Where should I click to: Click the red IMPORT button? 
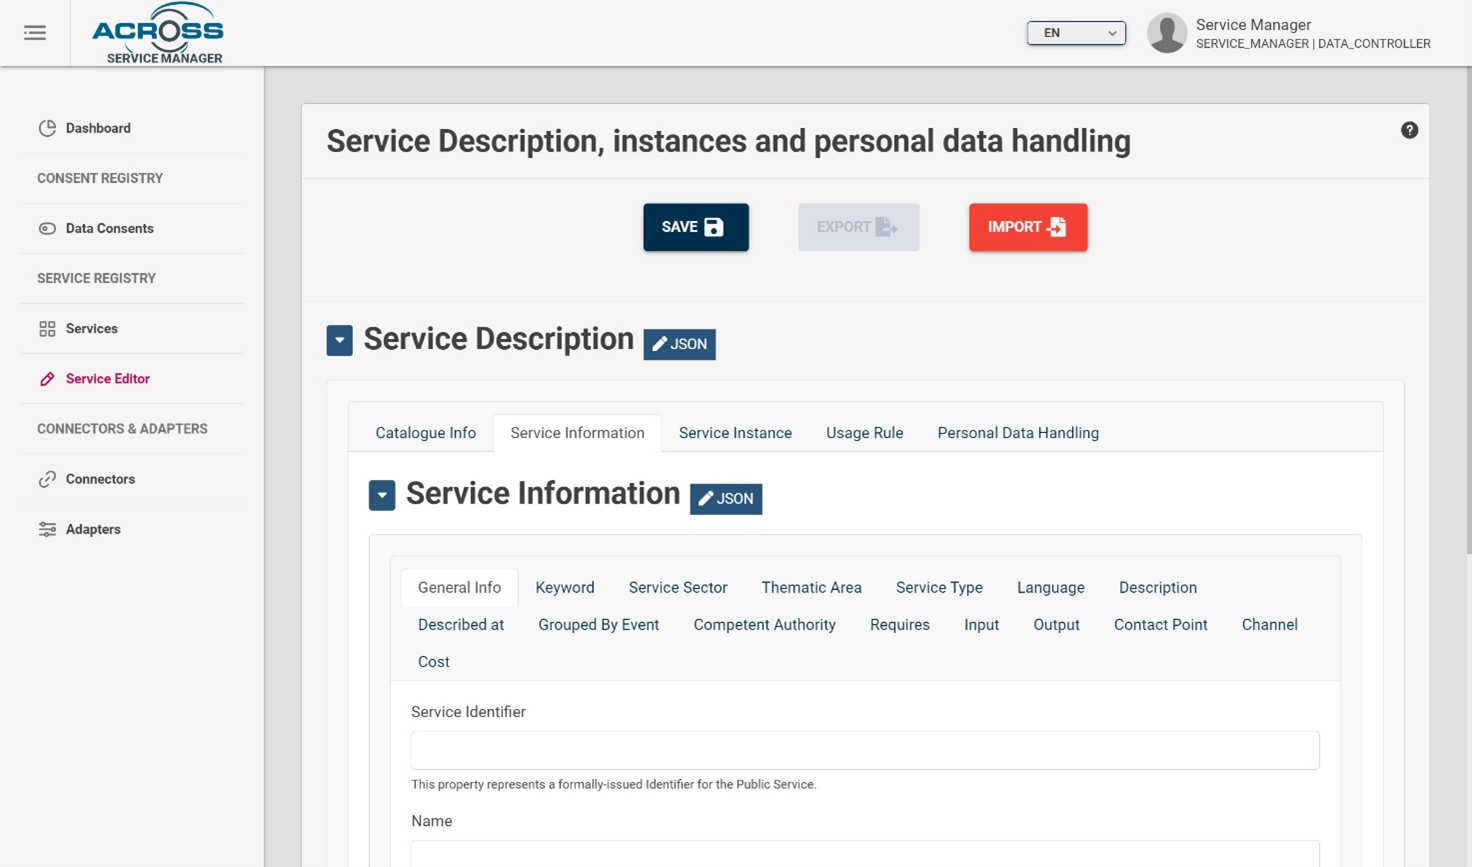coord(1028,227)
